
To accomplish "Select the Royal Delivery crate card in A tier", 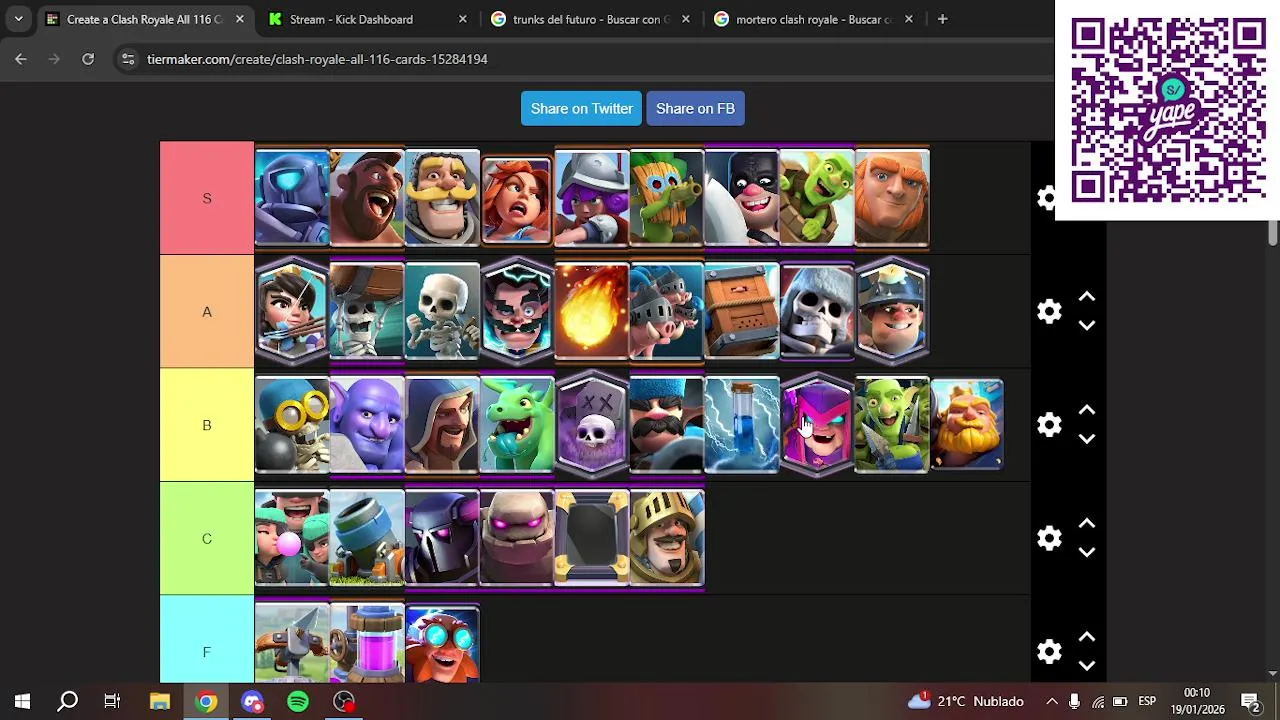I will 742,311.
